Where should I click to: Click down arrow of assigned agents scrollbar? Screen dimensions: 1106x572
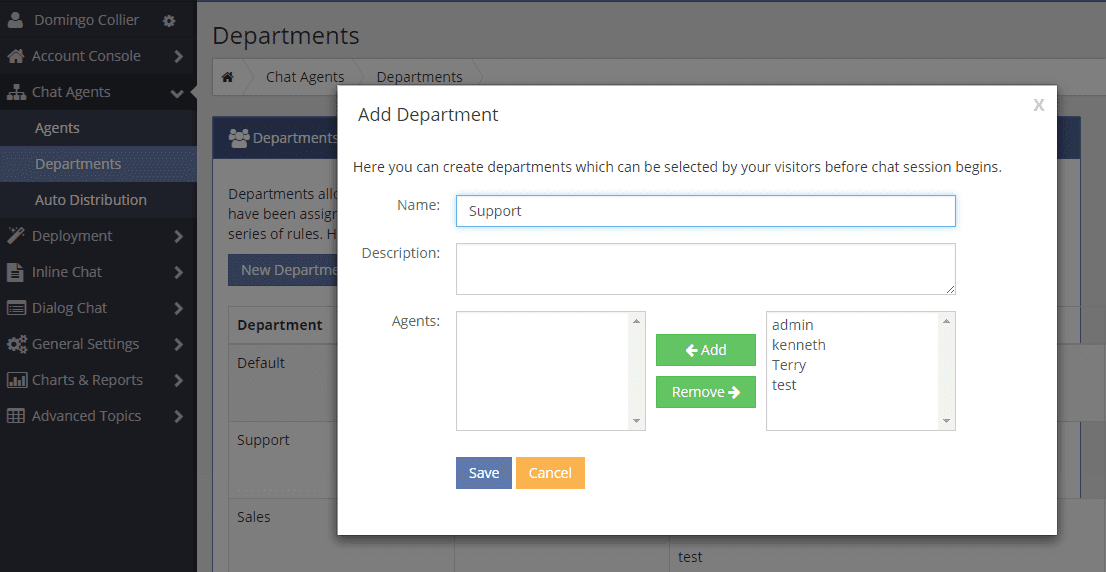coord(637,421)
